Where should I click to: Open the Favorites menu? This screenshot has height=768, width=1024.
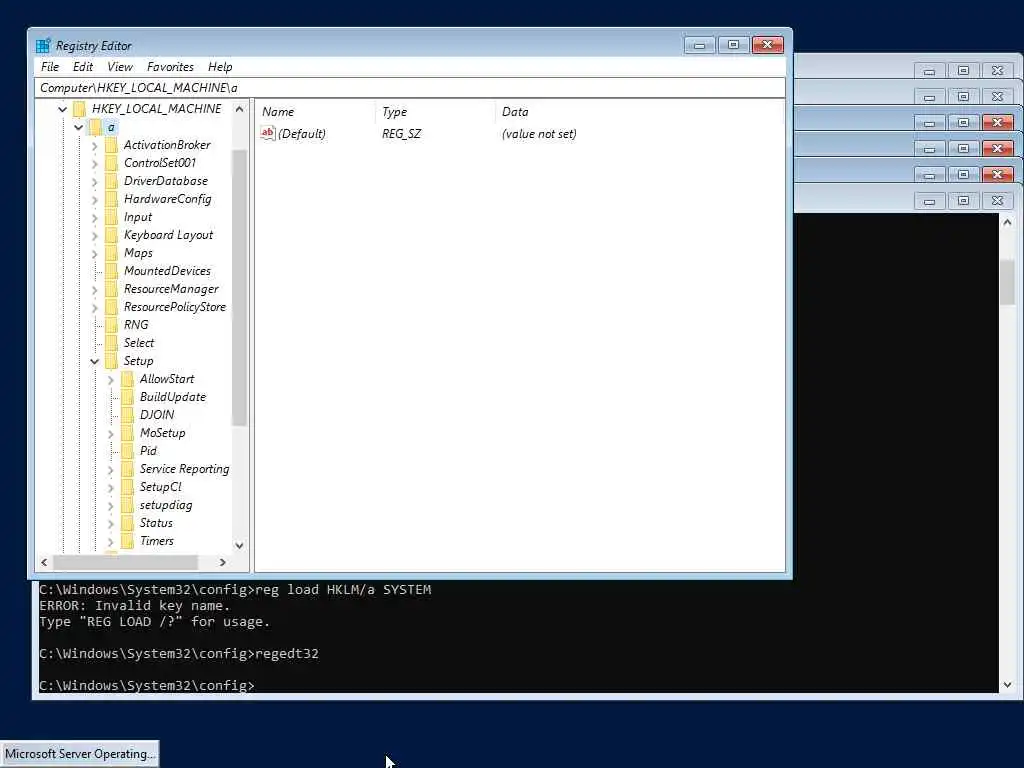[170, 67]
